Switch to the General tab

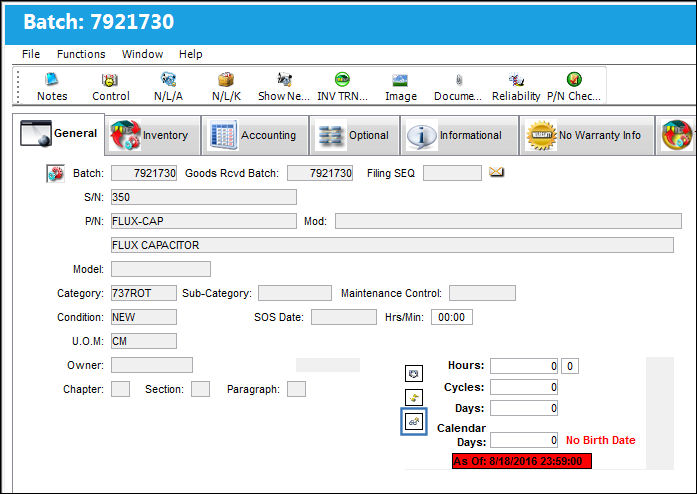pyautogui.click(x=59, y=133)
